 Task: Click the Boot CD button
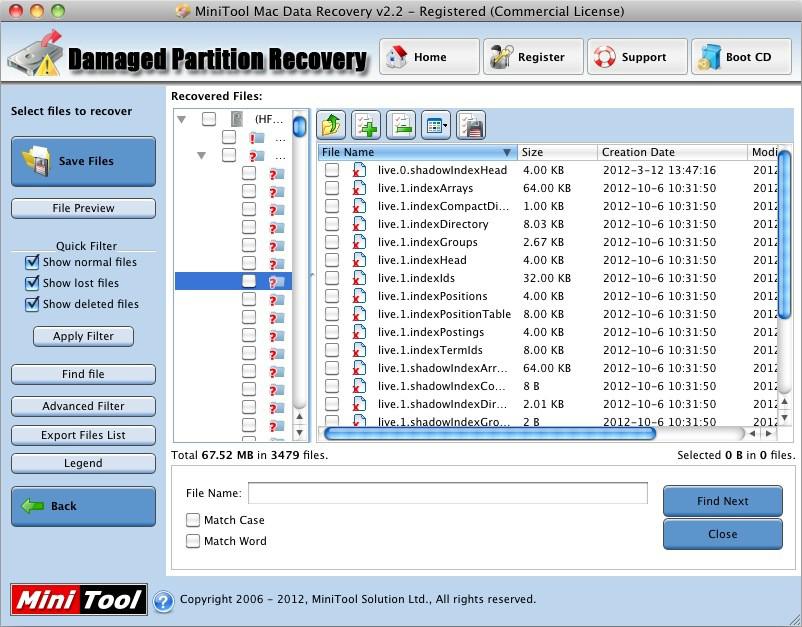[x=741, y=57]
